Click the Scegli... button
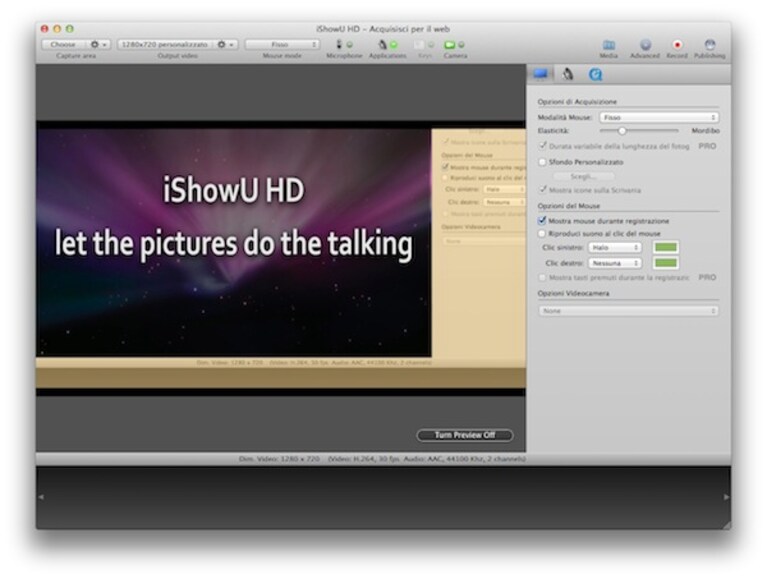The height and width of the screenshot is (579, 767). click(583, 176)
